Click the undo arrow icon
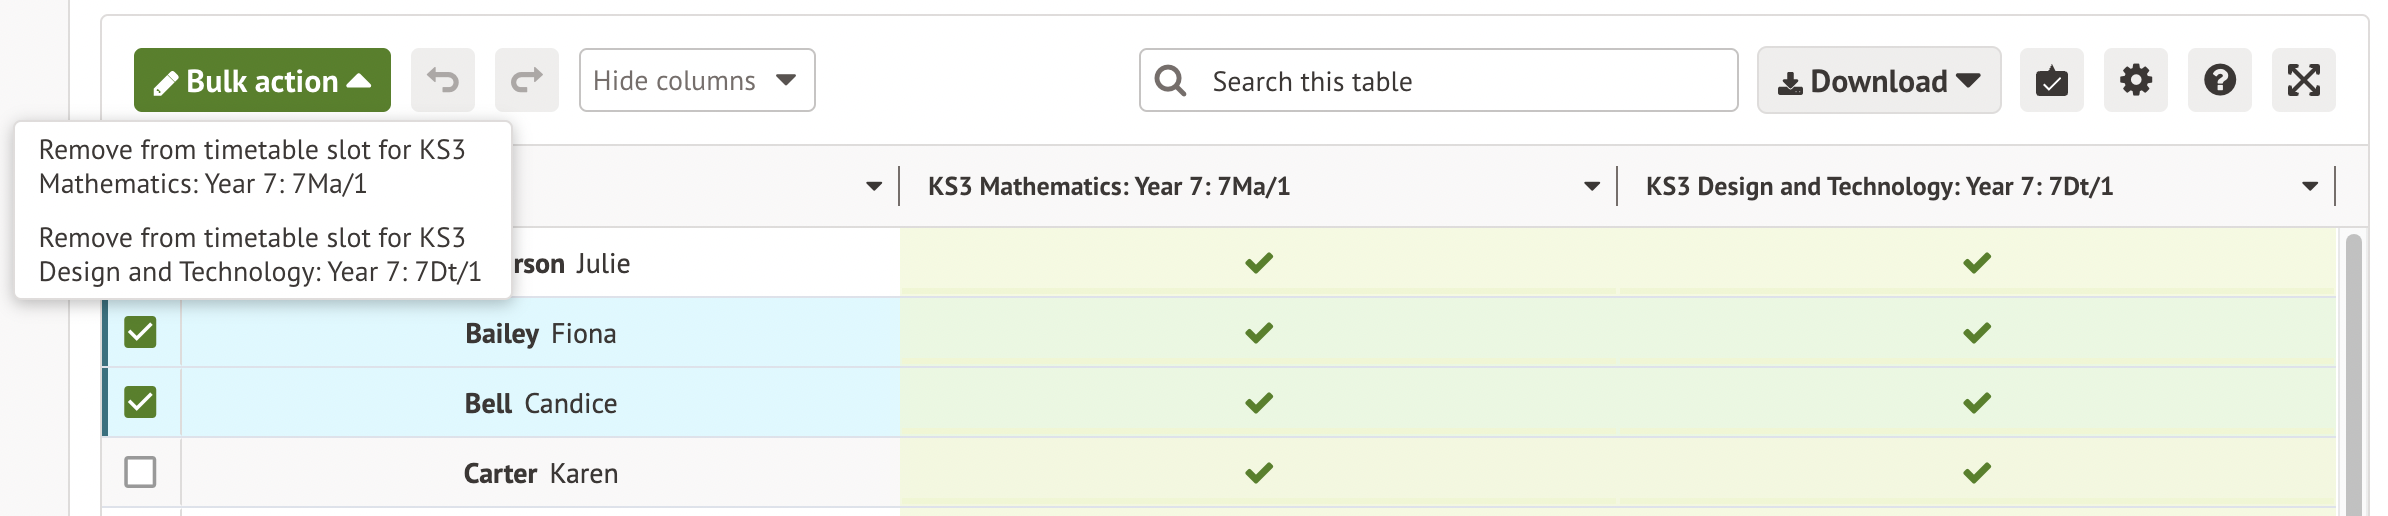The image size is (2388, 516). tap(443, 80)
